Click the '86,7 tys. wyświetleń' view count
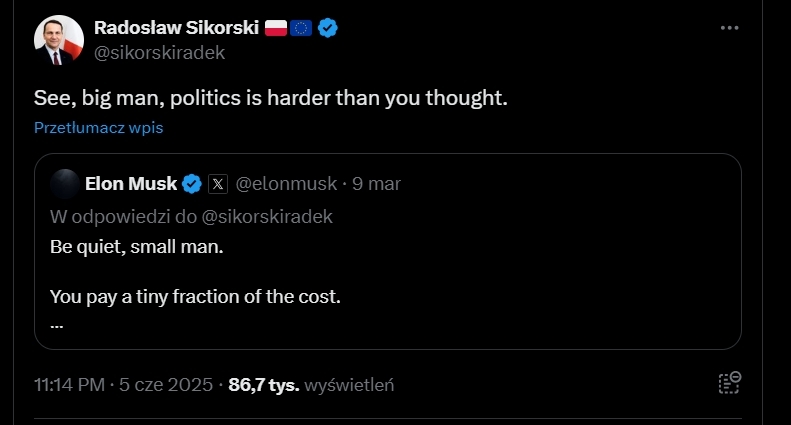 [x=312, y=384]
